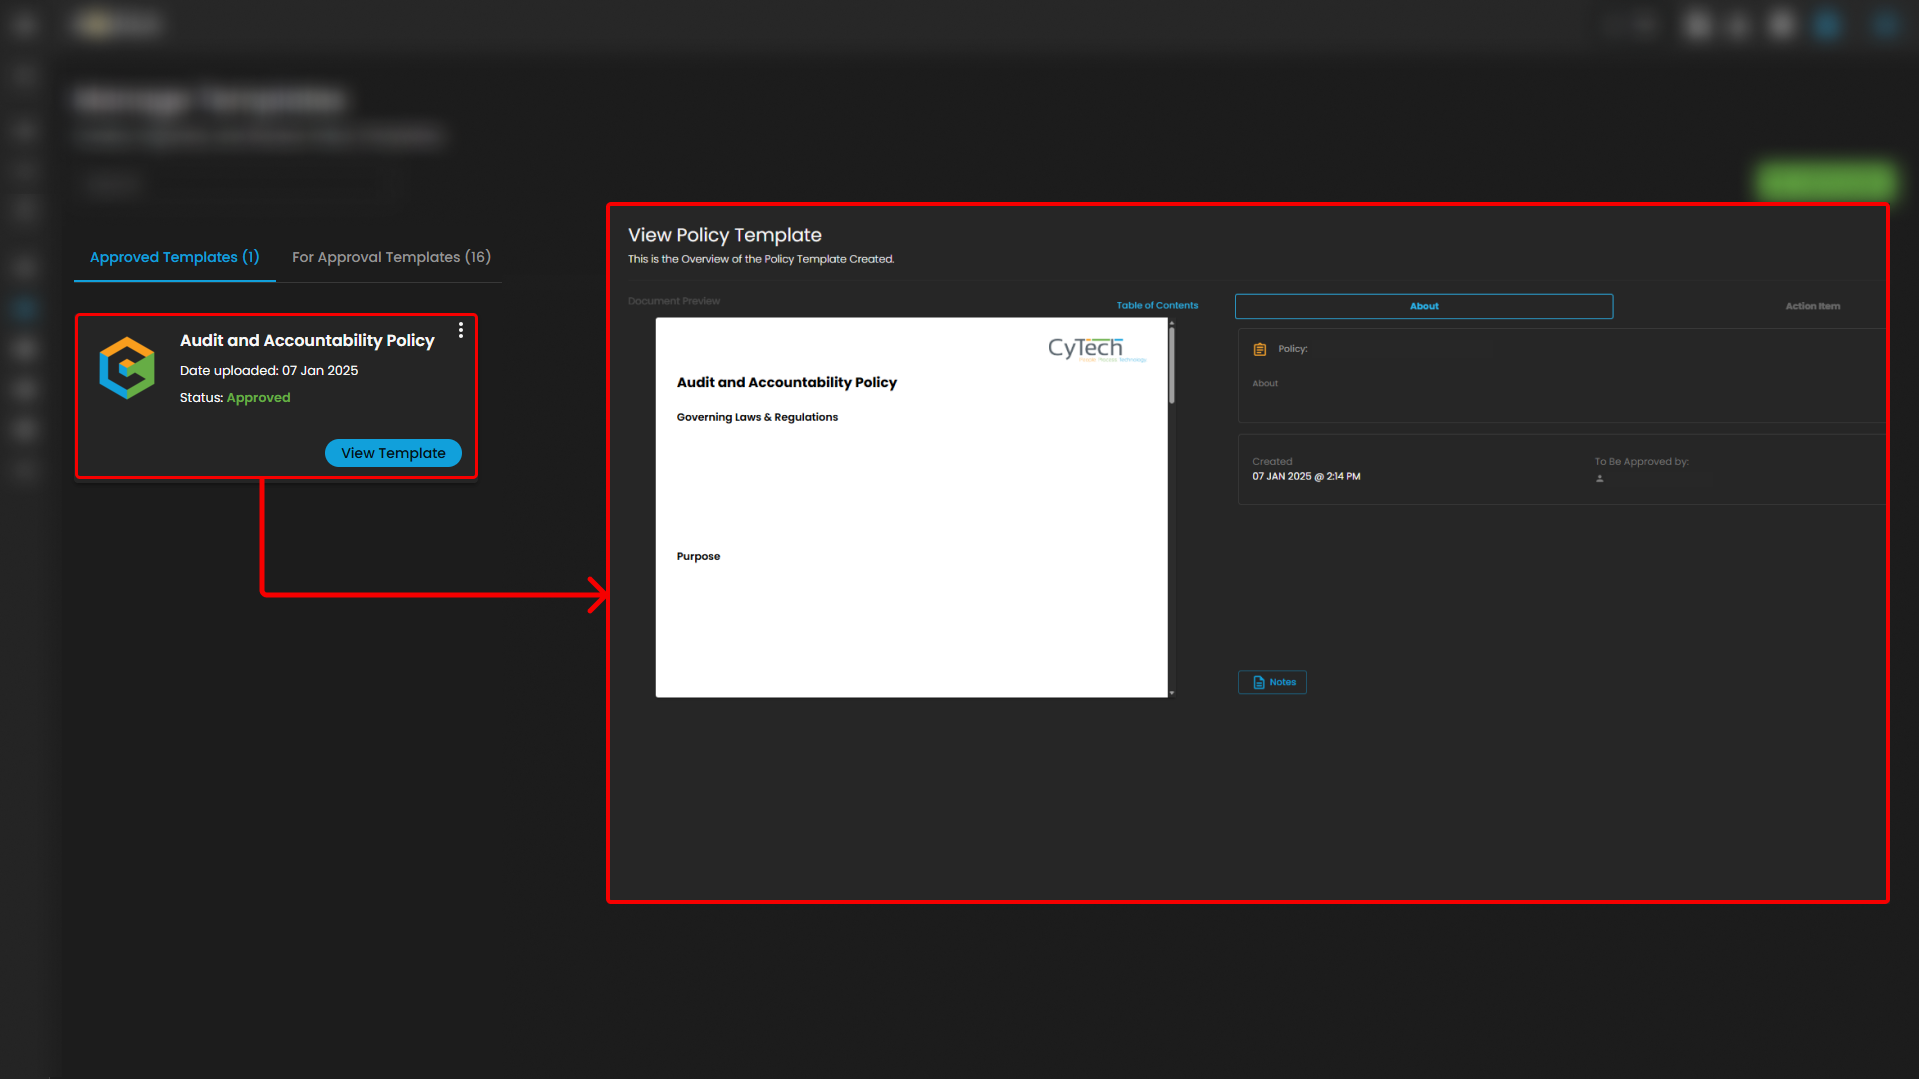This screenshot has height=1079, width=1919.
Task: Click the CyTech logo in the document preview
Action: pyautogui.click(x=1087, y=348)
